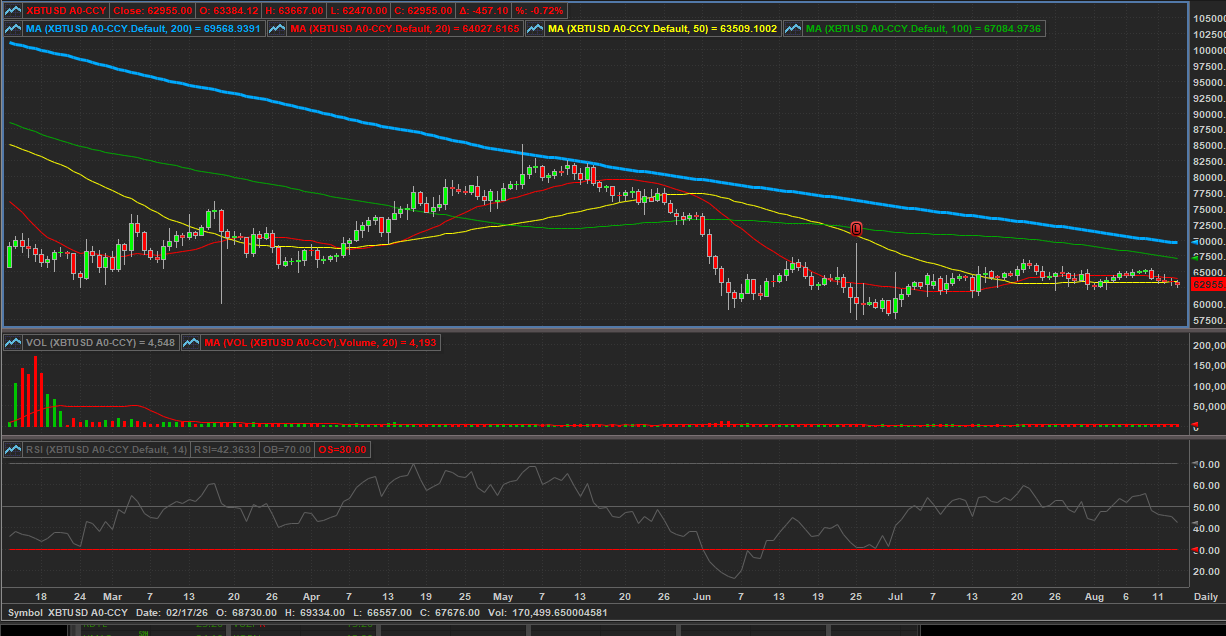
Task: Select the MA 20 legend showing 64027.6165
Action: 405,29
